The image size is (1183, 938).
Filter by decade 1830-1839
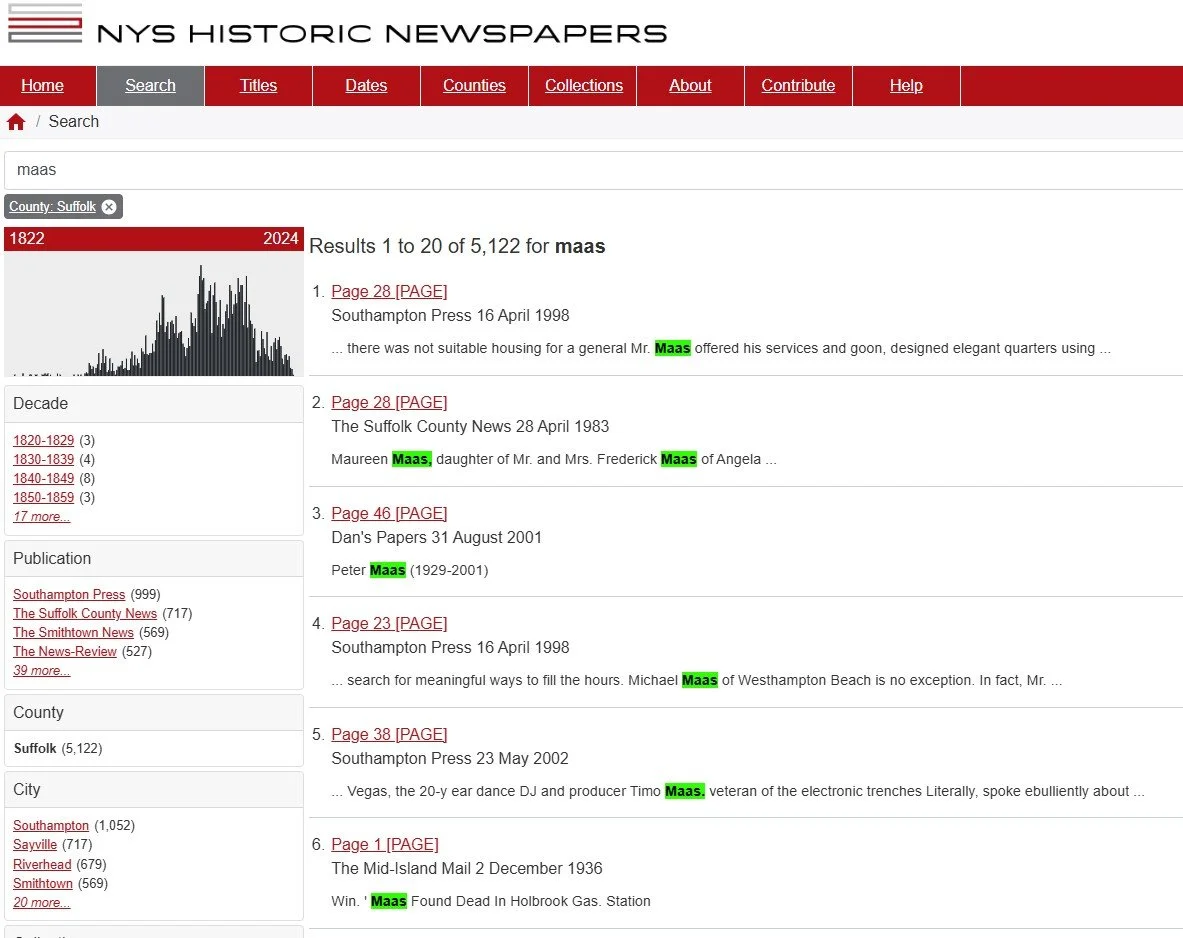[x=44, y=459]
